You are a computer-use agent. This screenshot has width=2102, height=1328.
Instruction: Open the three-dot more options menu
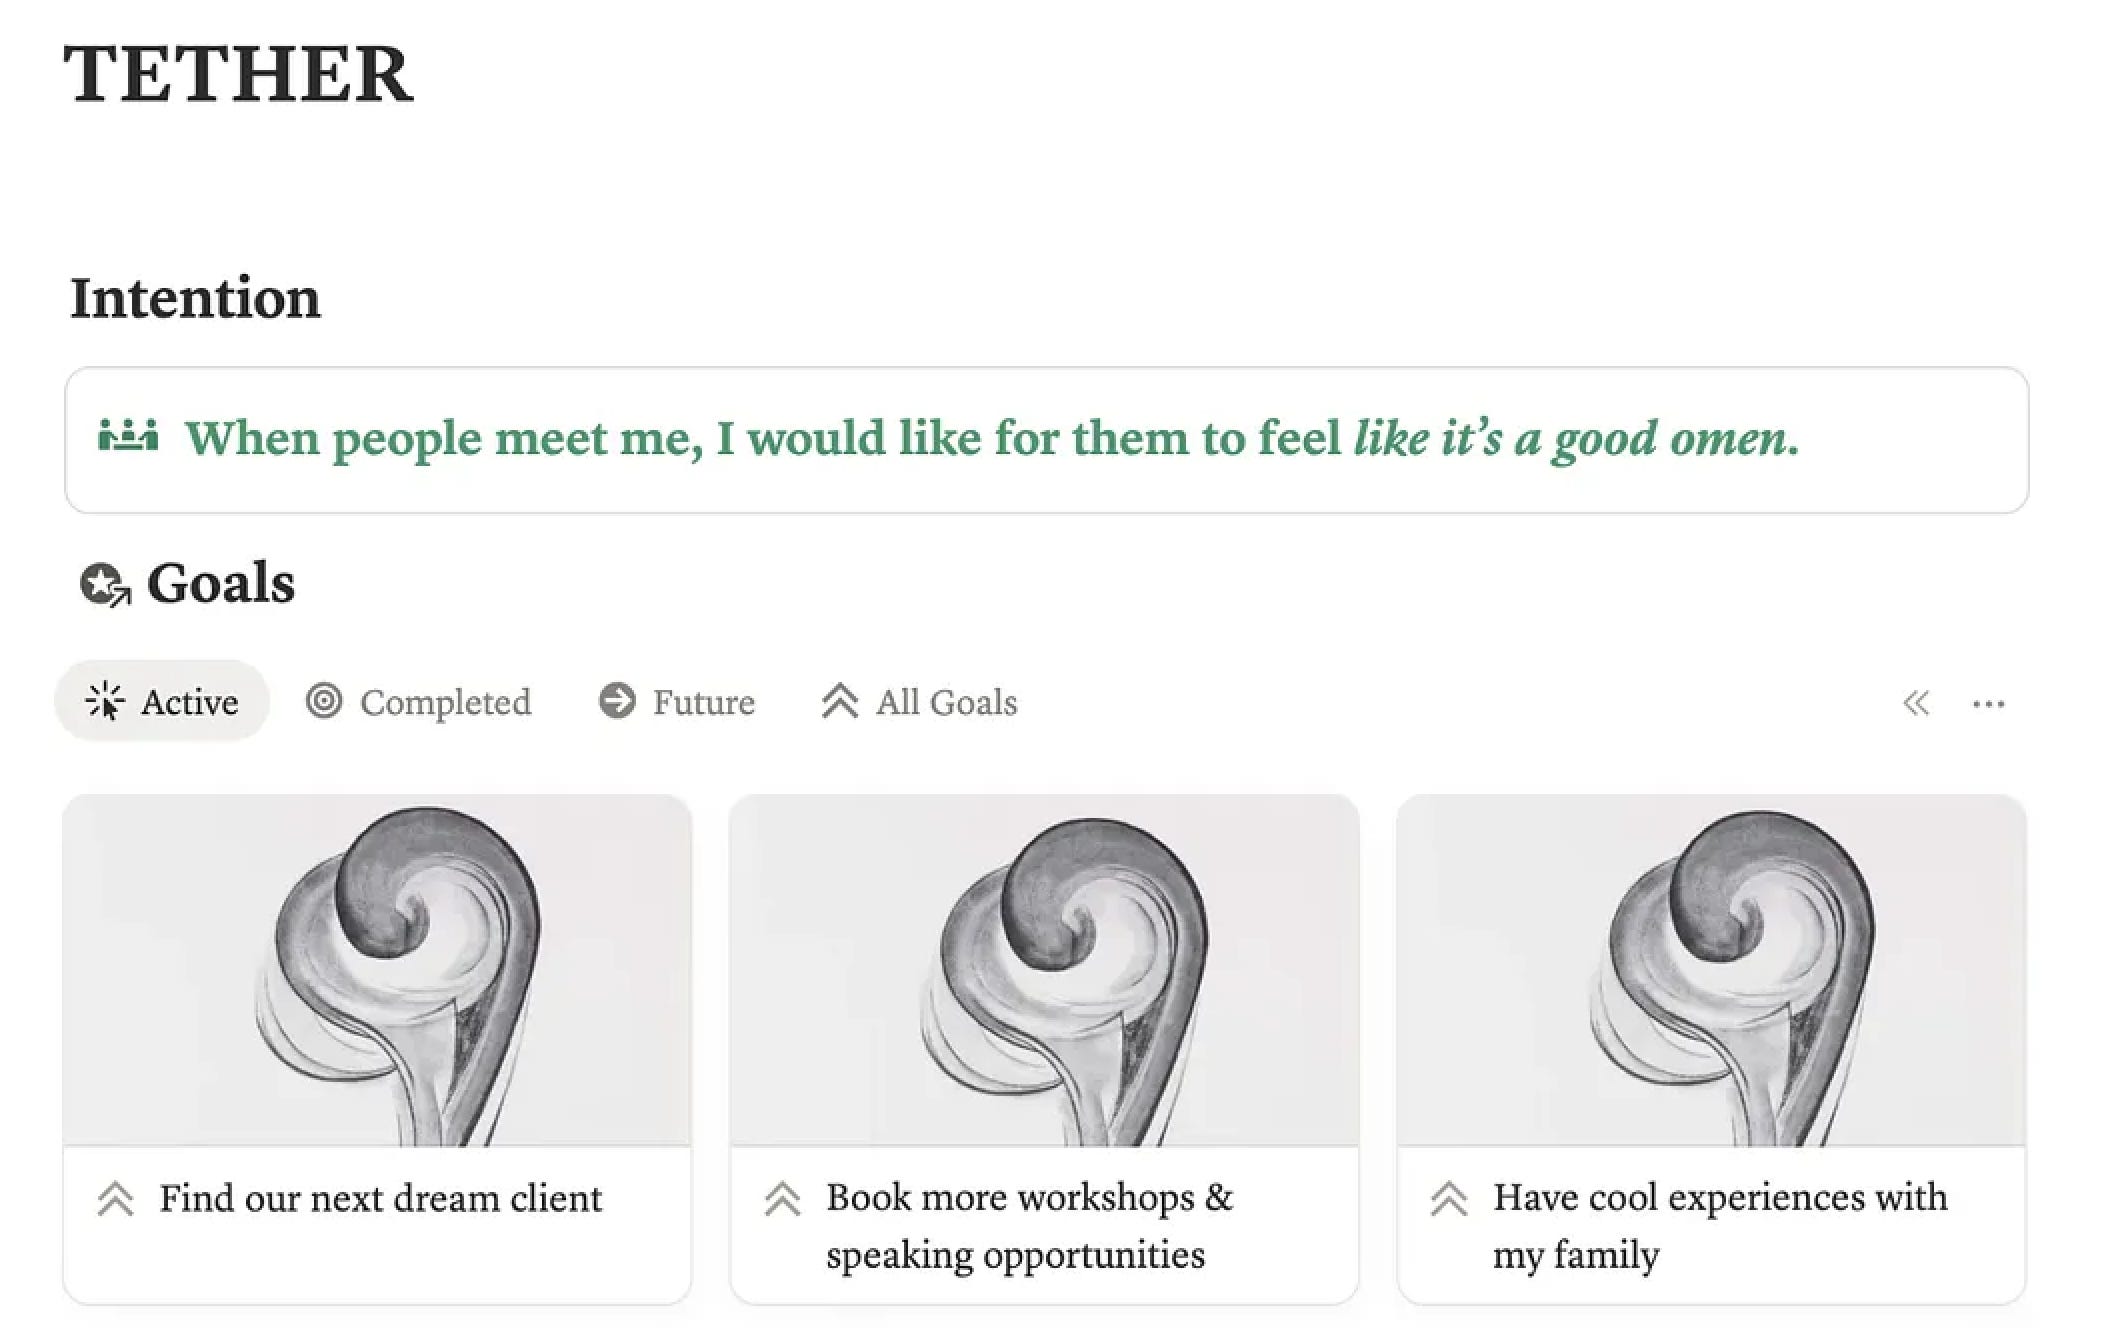[x=1988, y=704]
